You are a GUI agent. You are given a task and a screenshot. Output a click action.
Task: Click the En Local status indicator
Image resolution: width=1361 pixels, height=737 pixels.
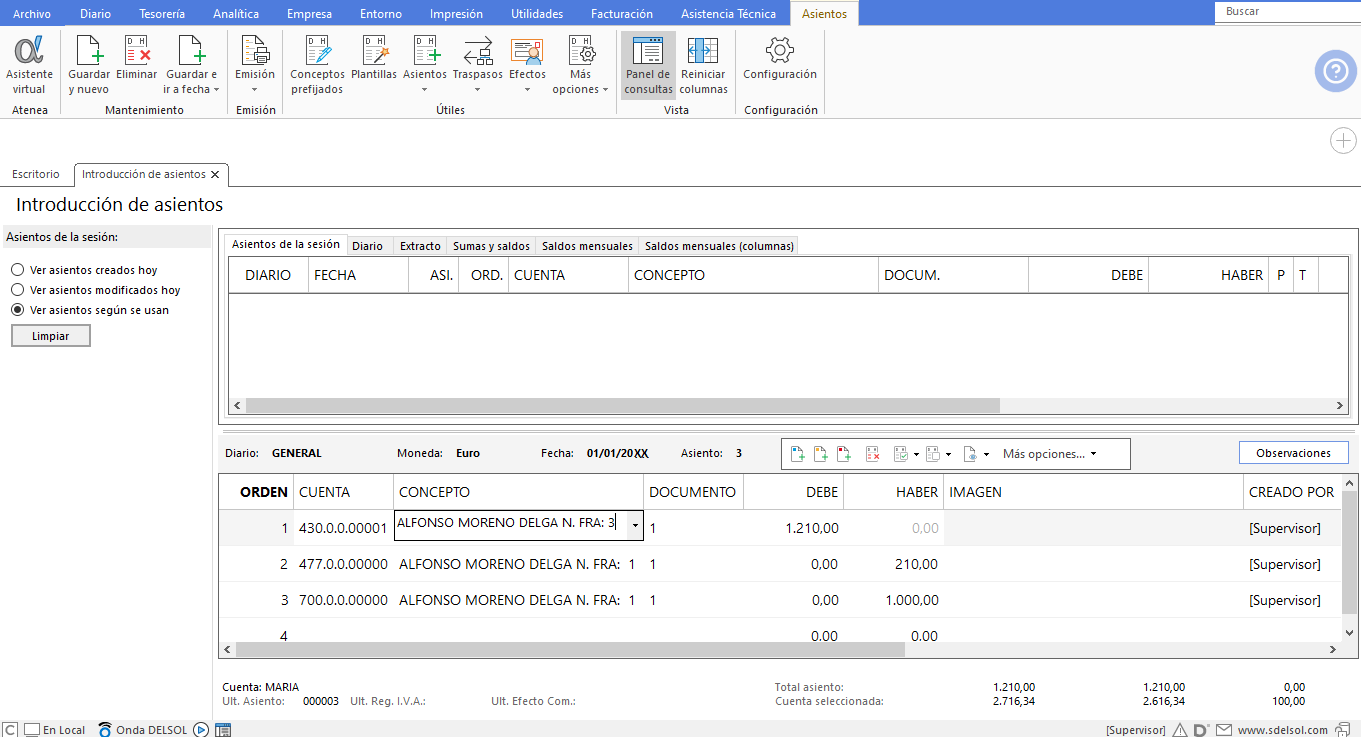[x=55, y=730]
